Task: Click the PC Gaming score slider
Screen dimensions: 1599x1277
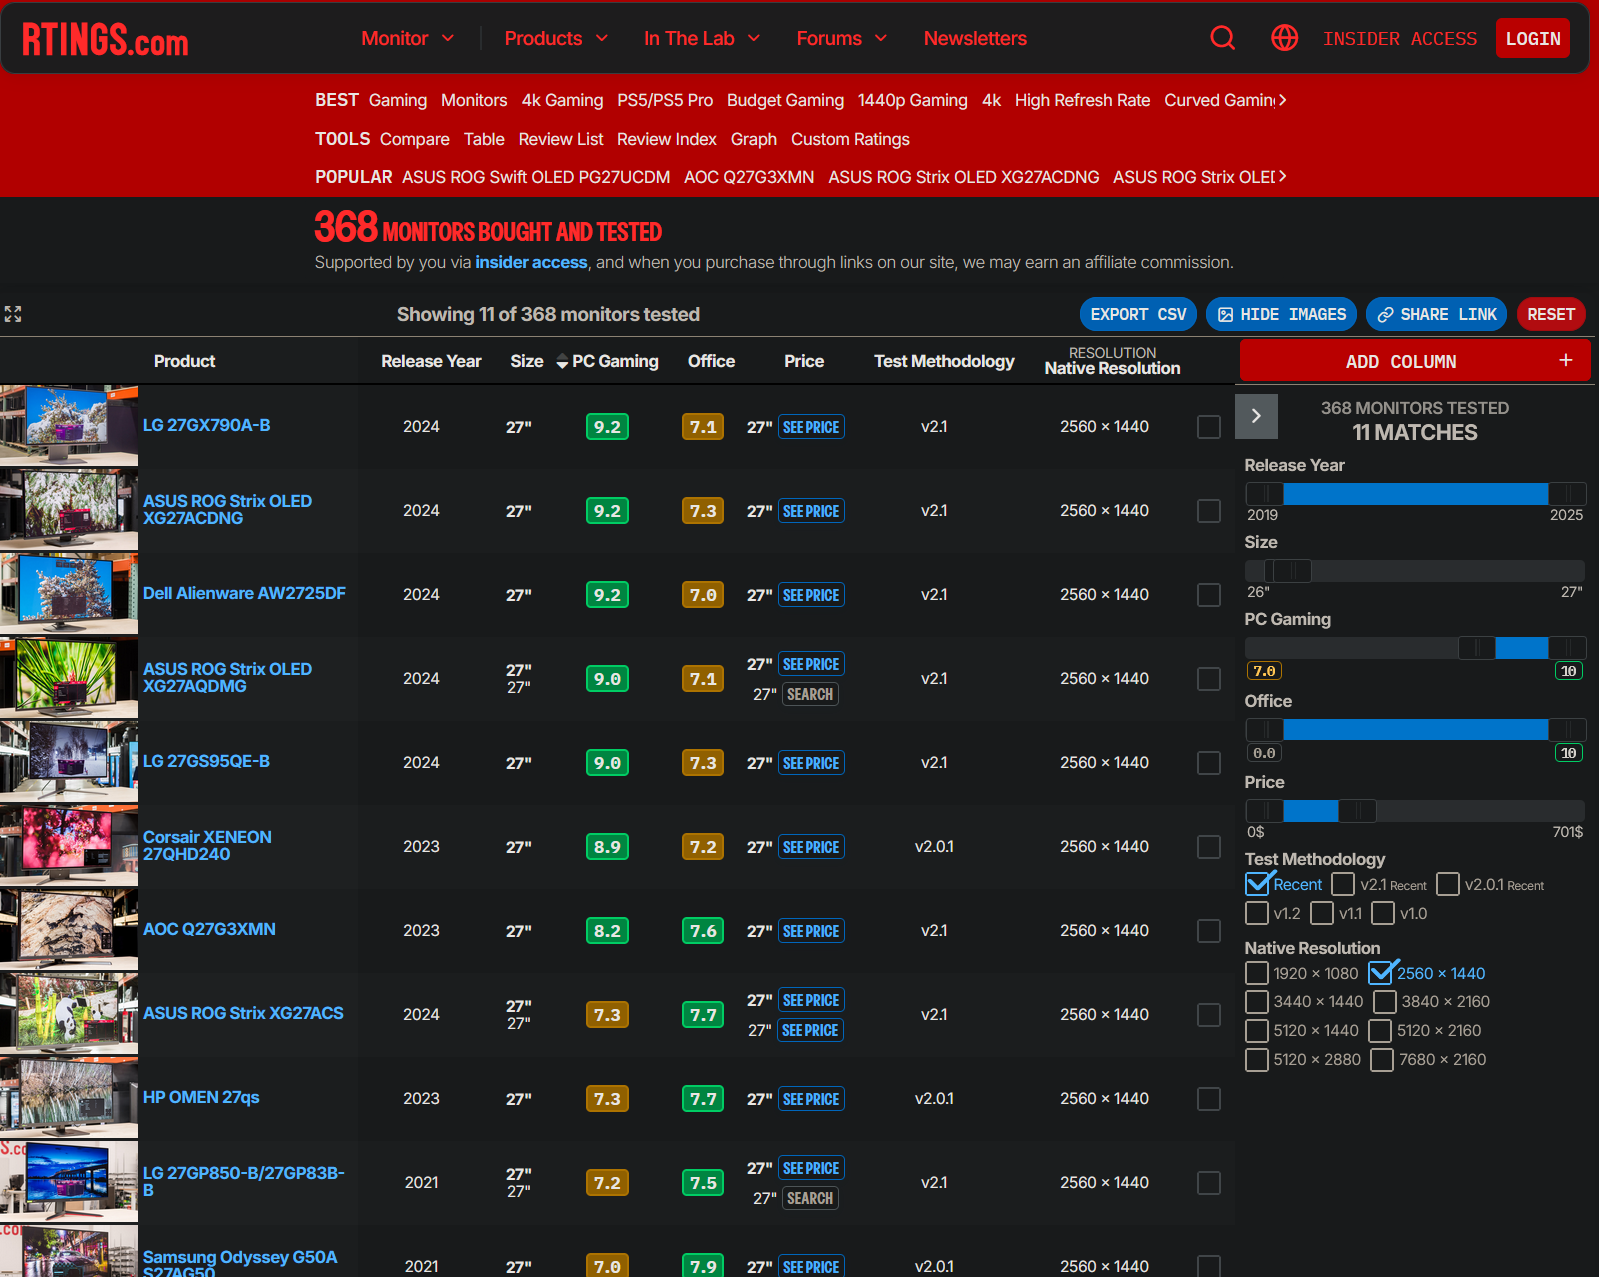Action: [x=1414, y=647]
